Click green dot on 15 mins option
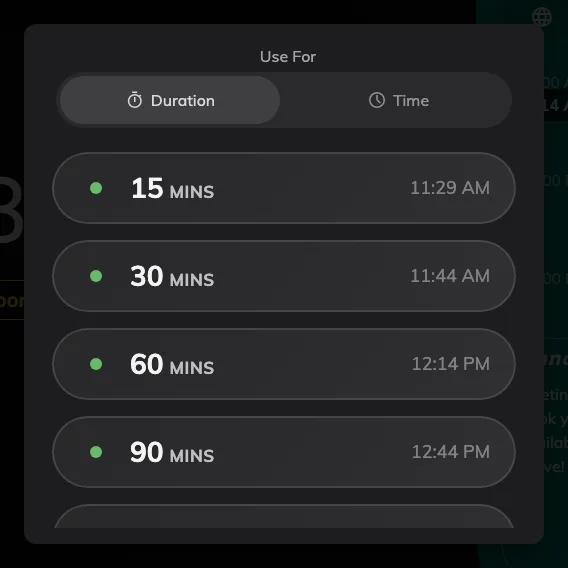This screenshot has width=568, height=568. (x=96, y=188)
